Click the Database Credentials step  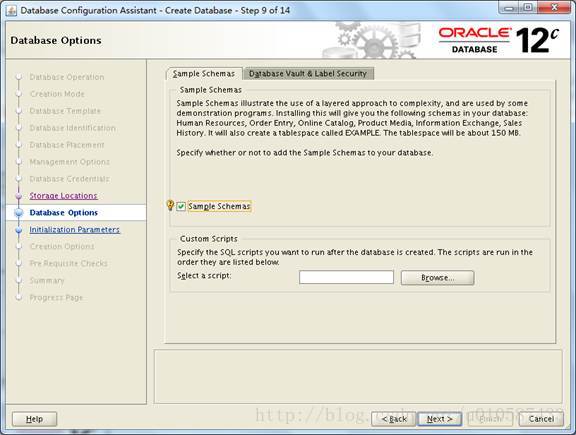tap(69, 179)
